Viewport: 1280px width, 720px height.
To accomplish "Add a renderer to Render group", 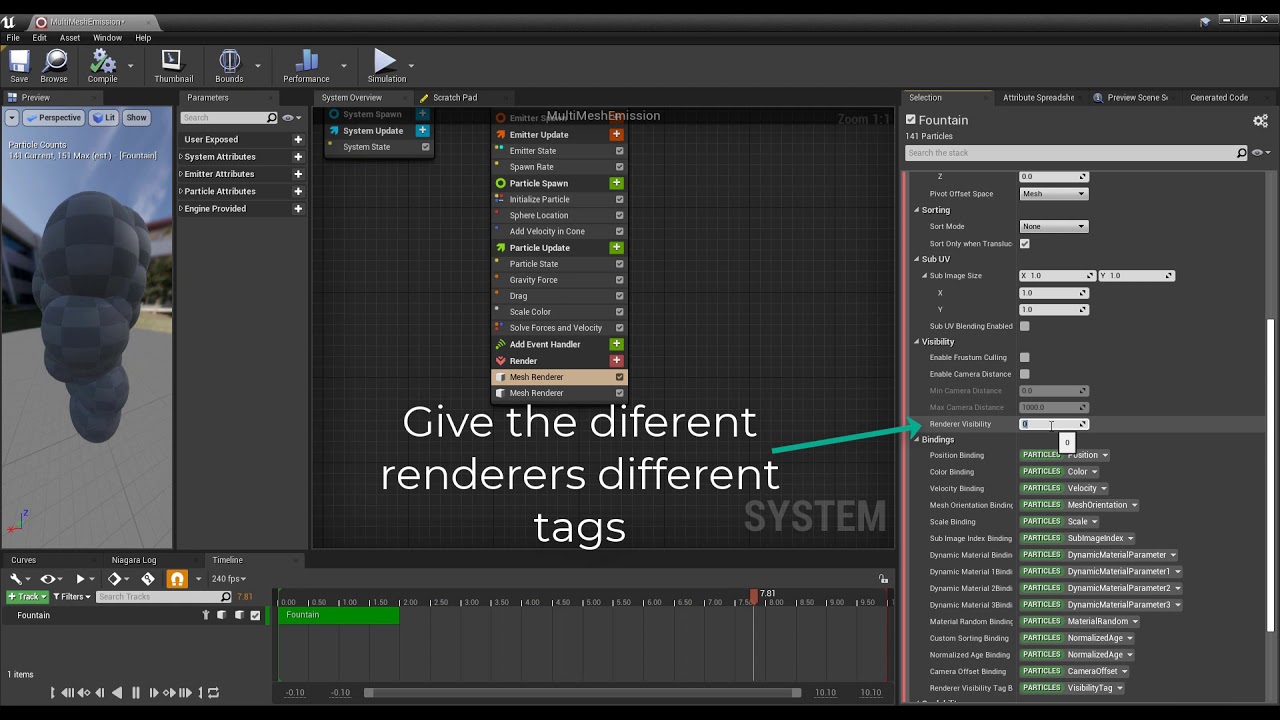I will coord(616,361).
